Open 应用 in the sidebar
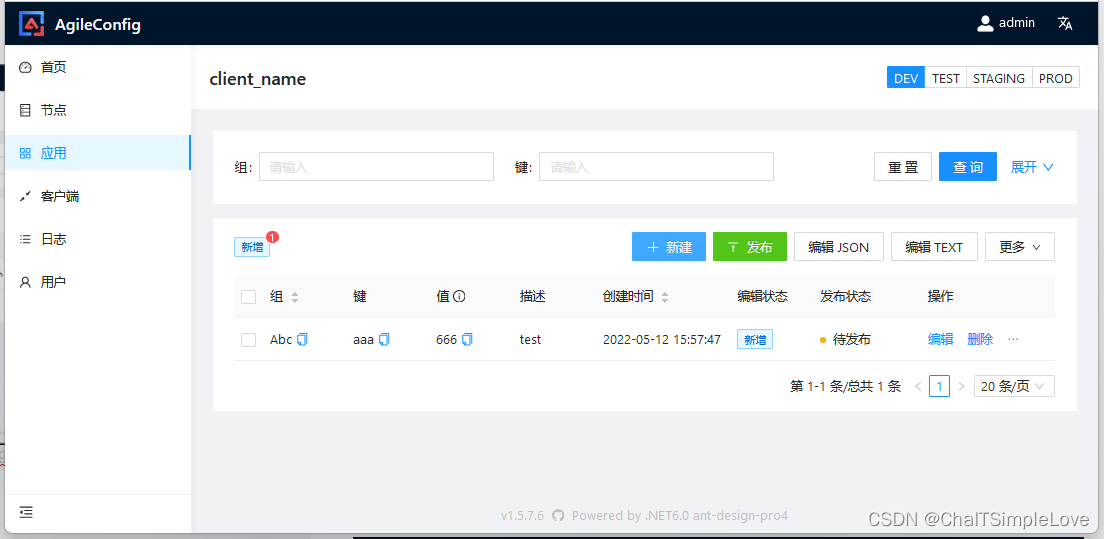The width and height of the screenshot is (1104, 539). point(98,153)
